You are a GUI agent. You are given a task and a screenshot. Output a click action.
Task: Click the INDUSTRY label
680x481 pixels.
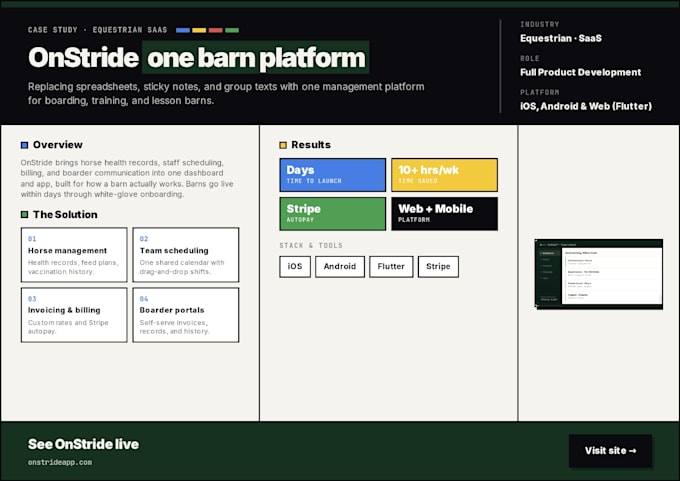click(x=539, y=24)
